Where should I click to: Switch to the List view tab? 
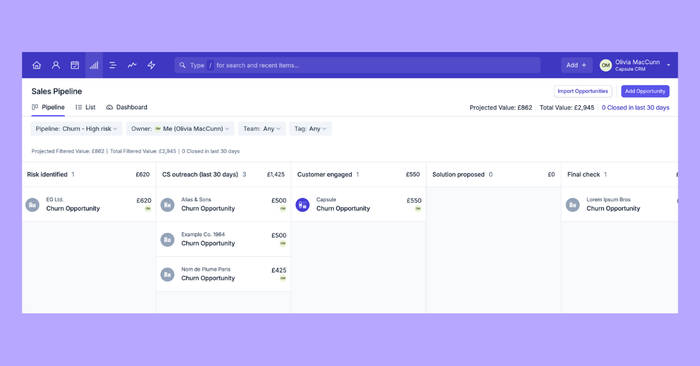click(x=85, y=107)
